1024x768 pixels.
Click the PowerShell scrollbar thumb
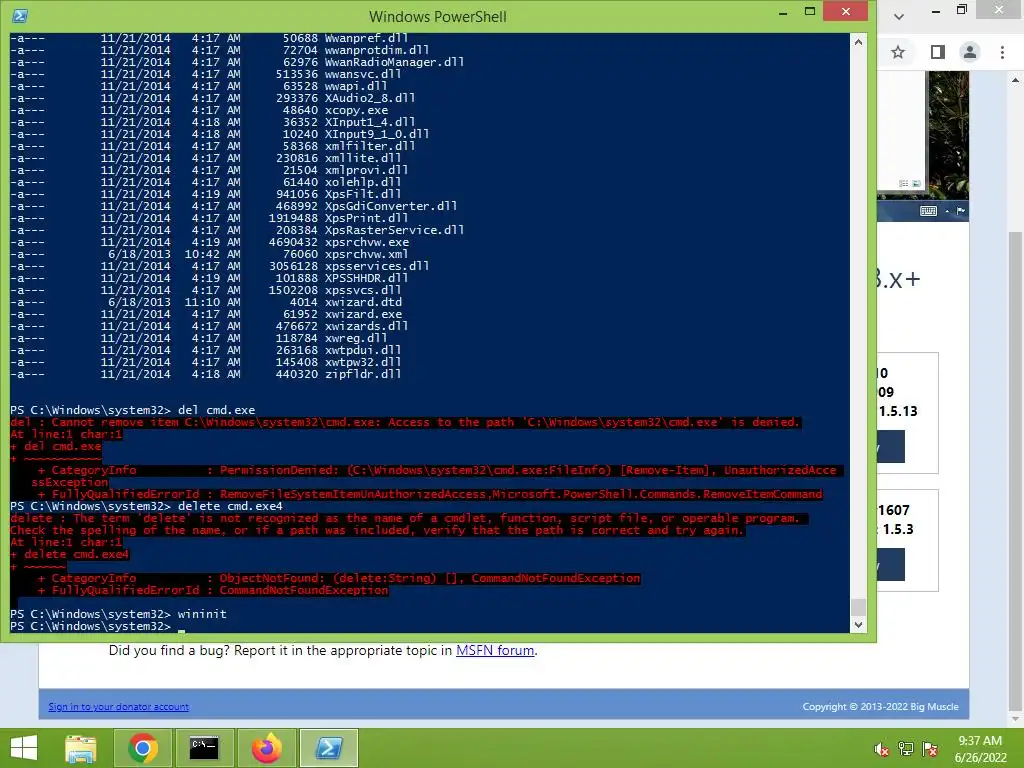coord(858,607)
